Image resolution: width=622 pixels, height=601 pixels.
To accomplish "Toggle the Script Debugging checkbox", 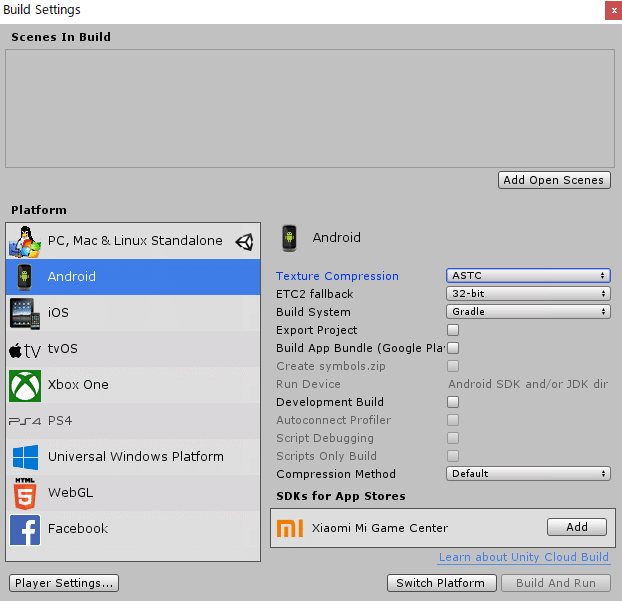I will point(453,438).
